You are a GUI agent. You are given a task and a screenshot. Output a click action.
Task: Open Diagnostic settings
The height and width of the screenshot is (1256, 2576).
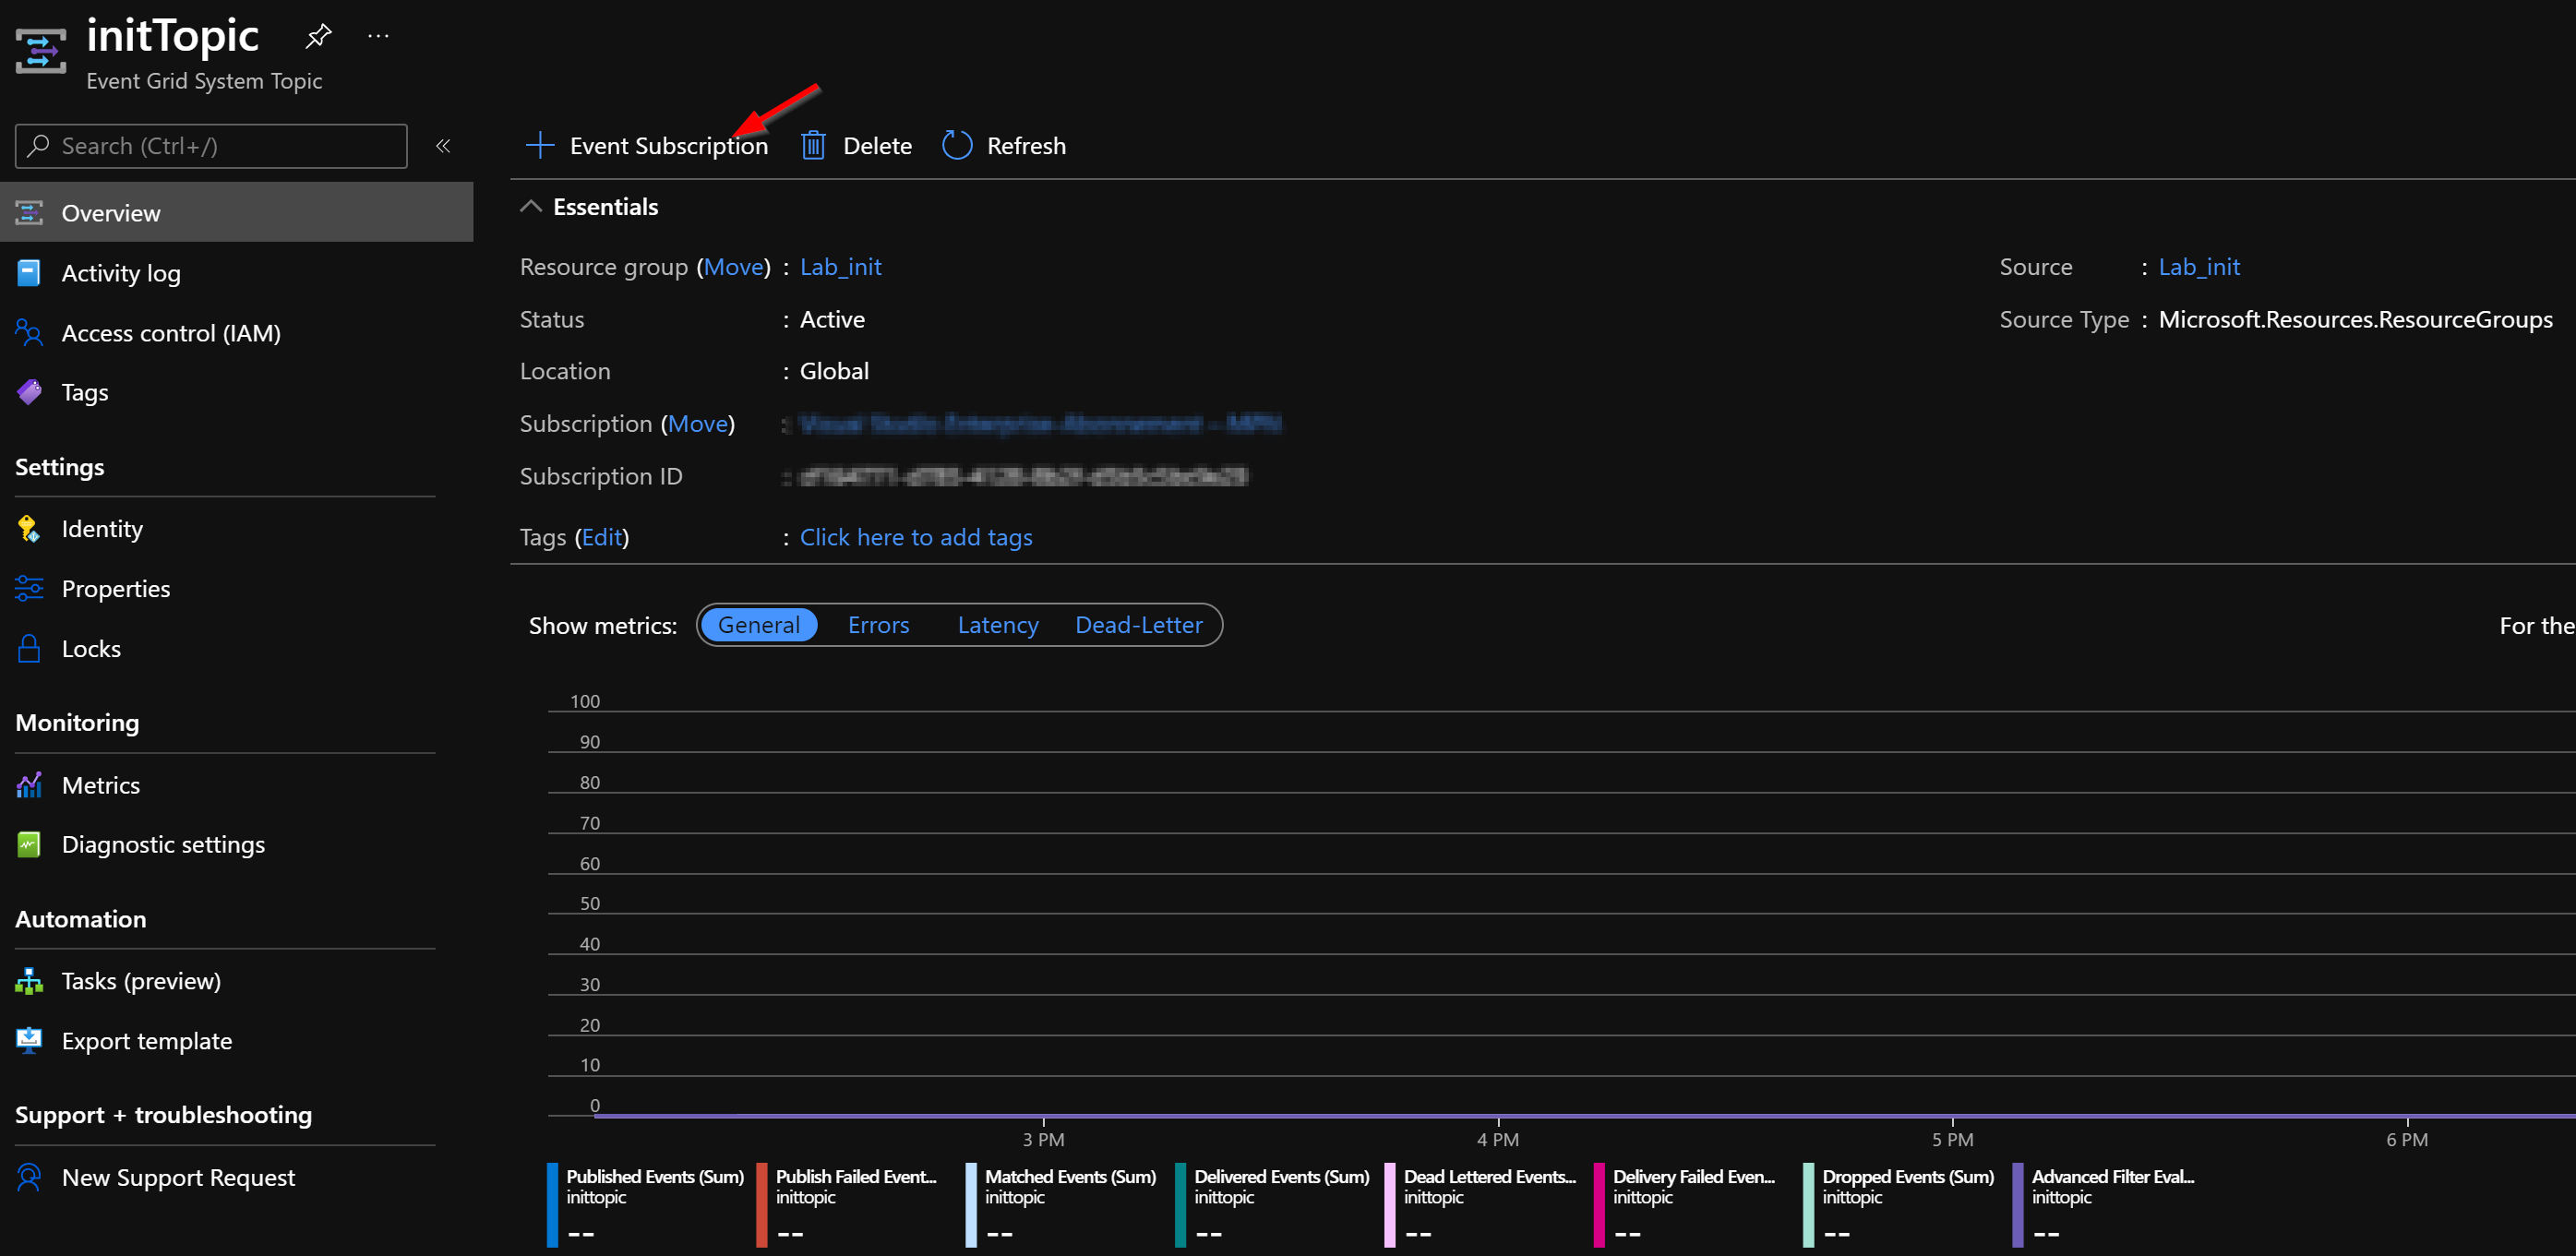[x=163, y=844]
